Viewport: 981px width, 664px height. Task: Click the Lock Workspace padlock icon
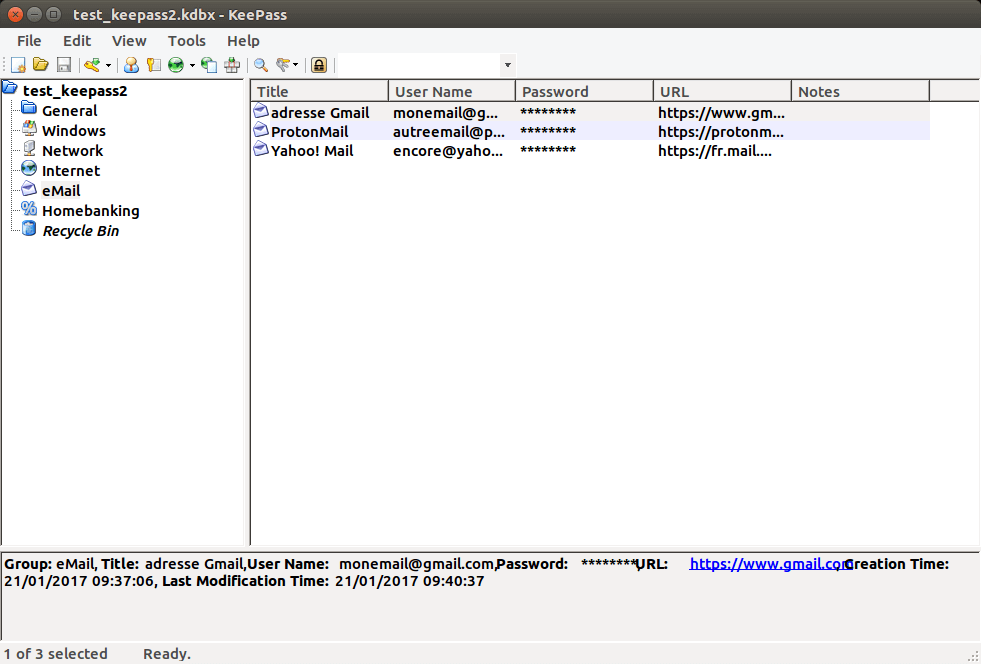319,65
